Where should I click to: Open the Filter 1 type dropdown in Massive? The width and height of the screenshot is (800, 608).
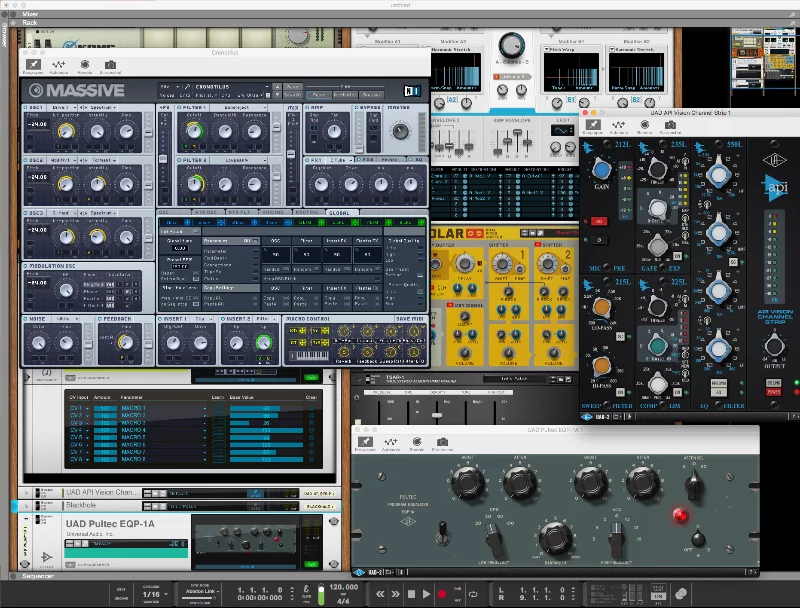(x=245, y=108)
